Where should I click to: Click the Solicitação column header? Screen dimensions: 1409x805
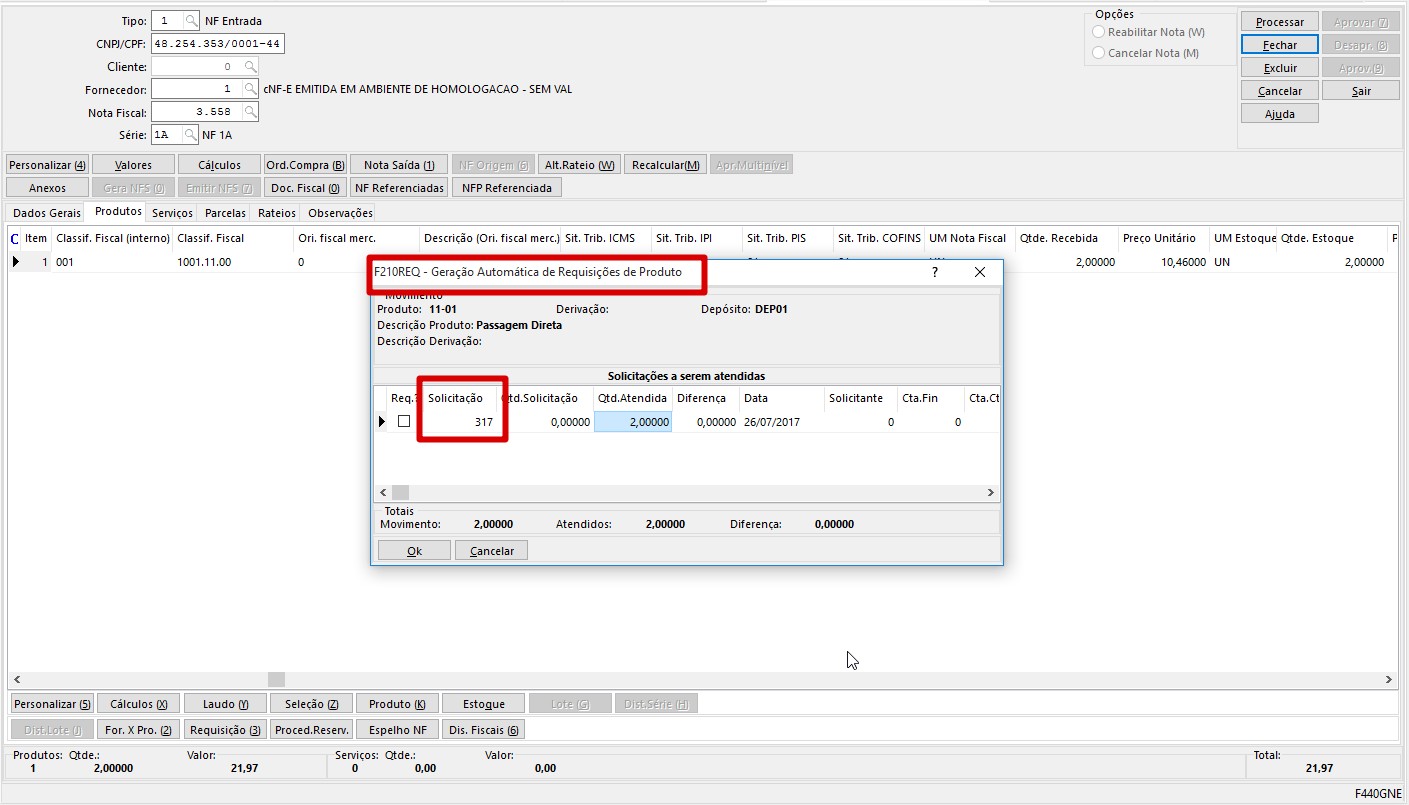[x=456, y=398]
